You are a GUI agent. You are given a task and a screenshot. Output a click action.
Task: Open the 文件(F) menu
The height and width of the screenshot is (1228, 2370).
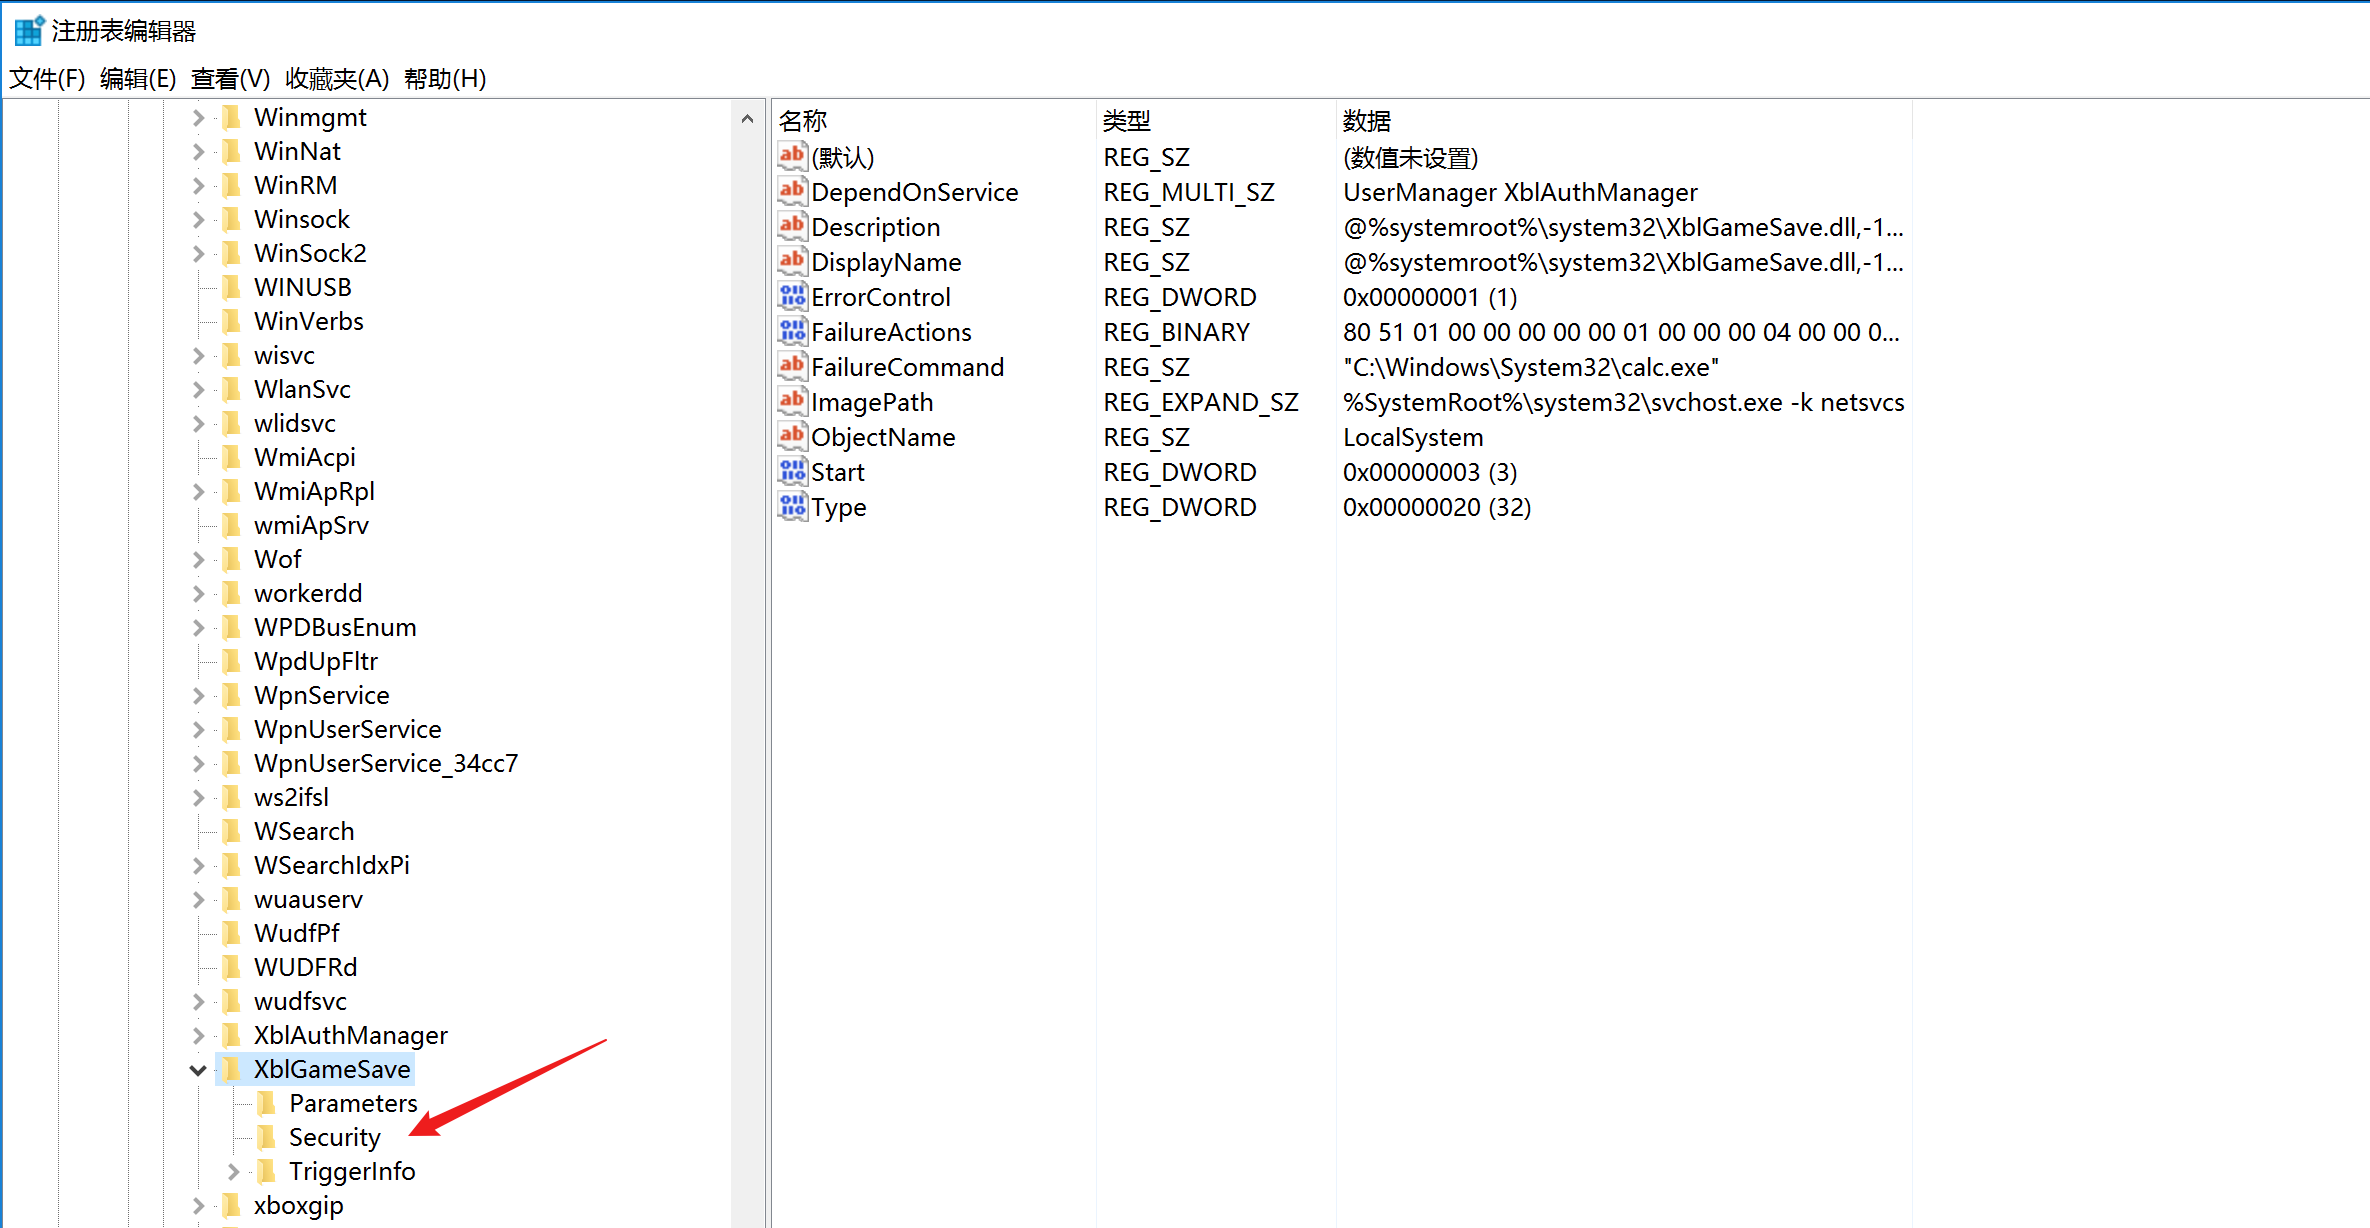pos(46,78)
